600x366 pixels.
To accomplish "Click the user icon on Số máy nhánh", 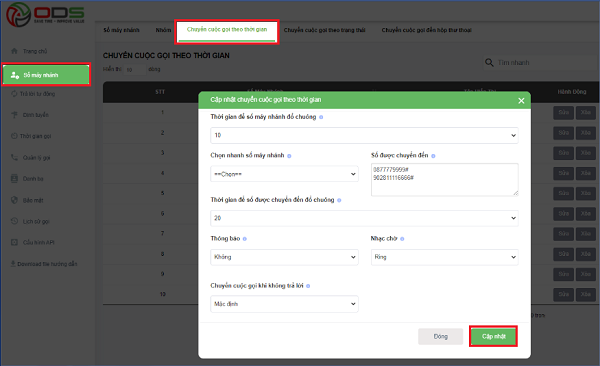I will (x=15, y=75).
